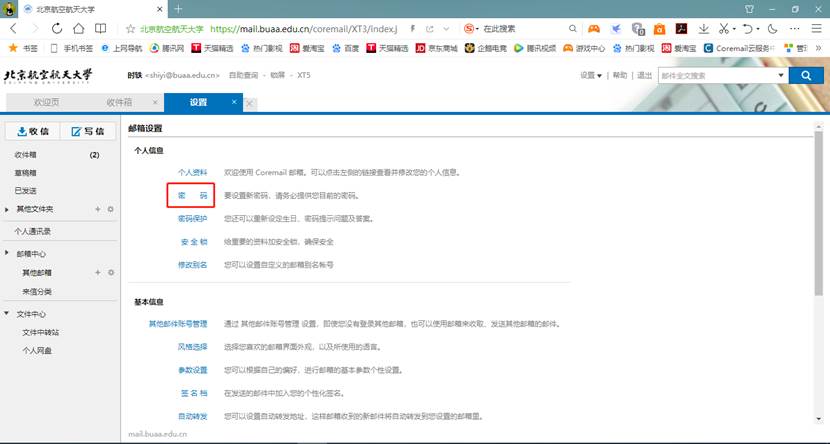Open the 个人资料 profile link
Viewport: 830px width, 444px height.
[x=192, y=172]
